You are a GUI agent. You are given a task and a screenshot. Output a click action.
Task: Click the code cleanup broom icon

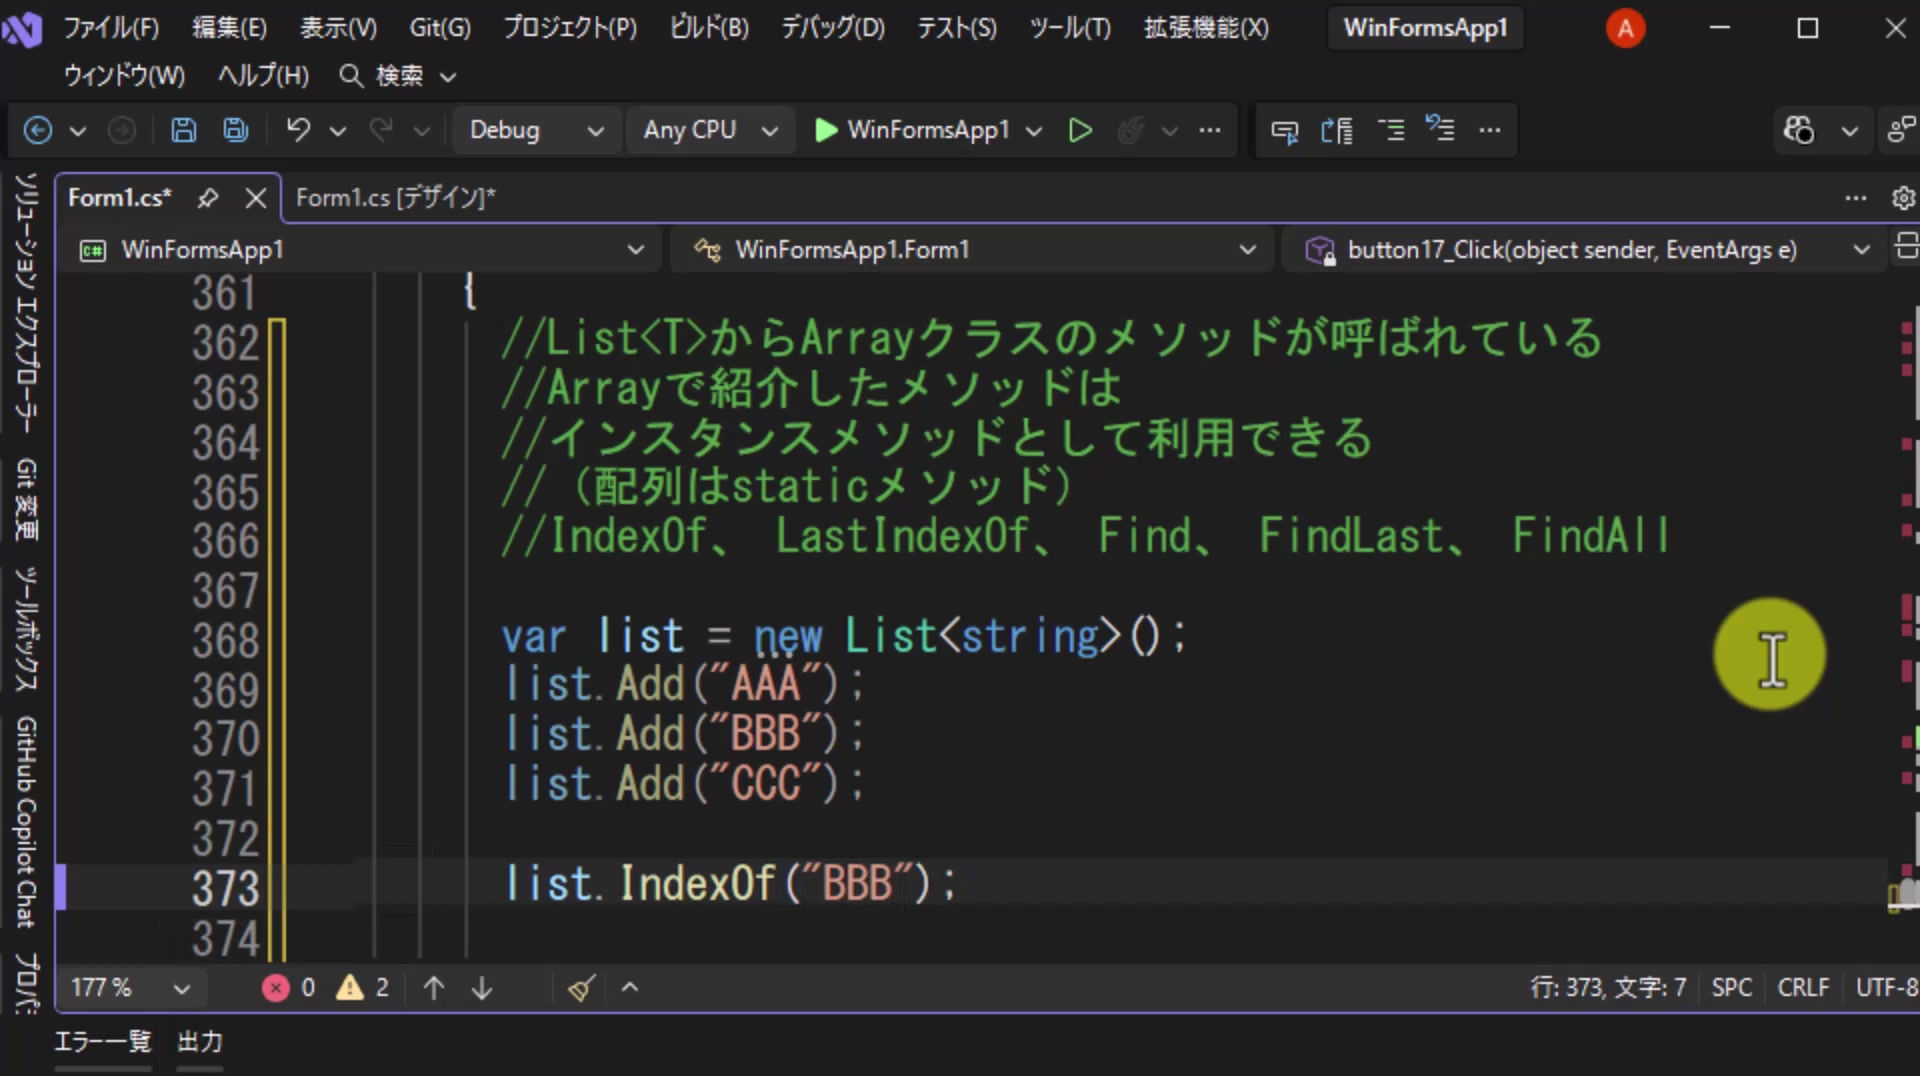coord(581,988)
